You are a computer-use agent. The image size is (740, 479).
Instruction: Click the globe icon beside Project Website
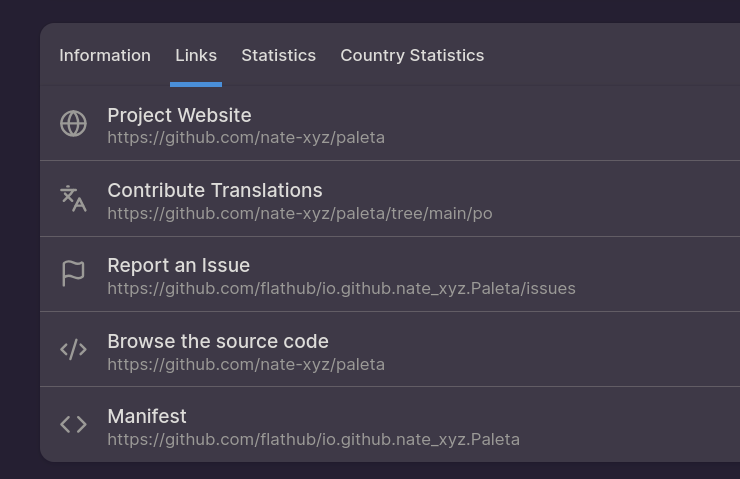pos(73,123)
